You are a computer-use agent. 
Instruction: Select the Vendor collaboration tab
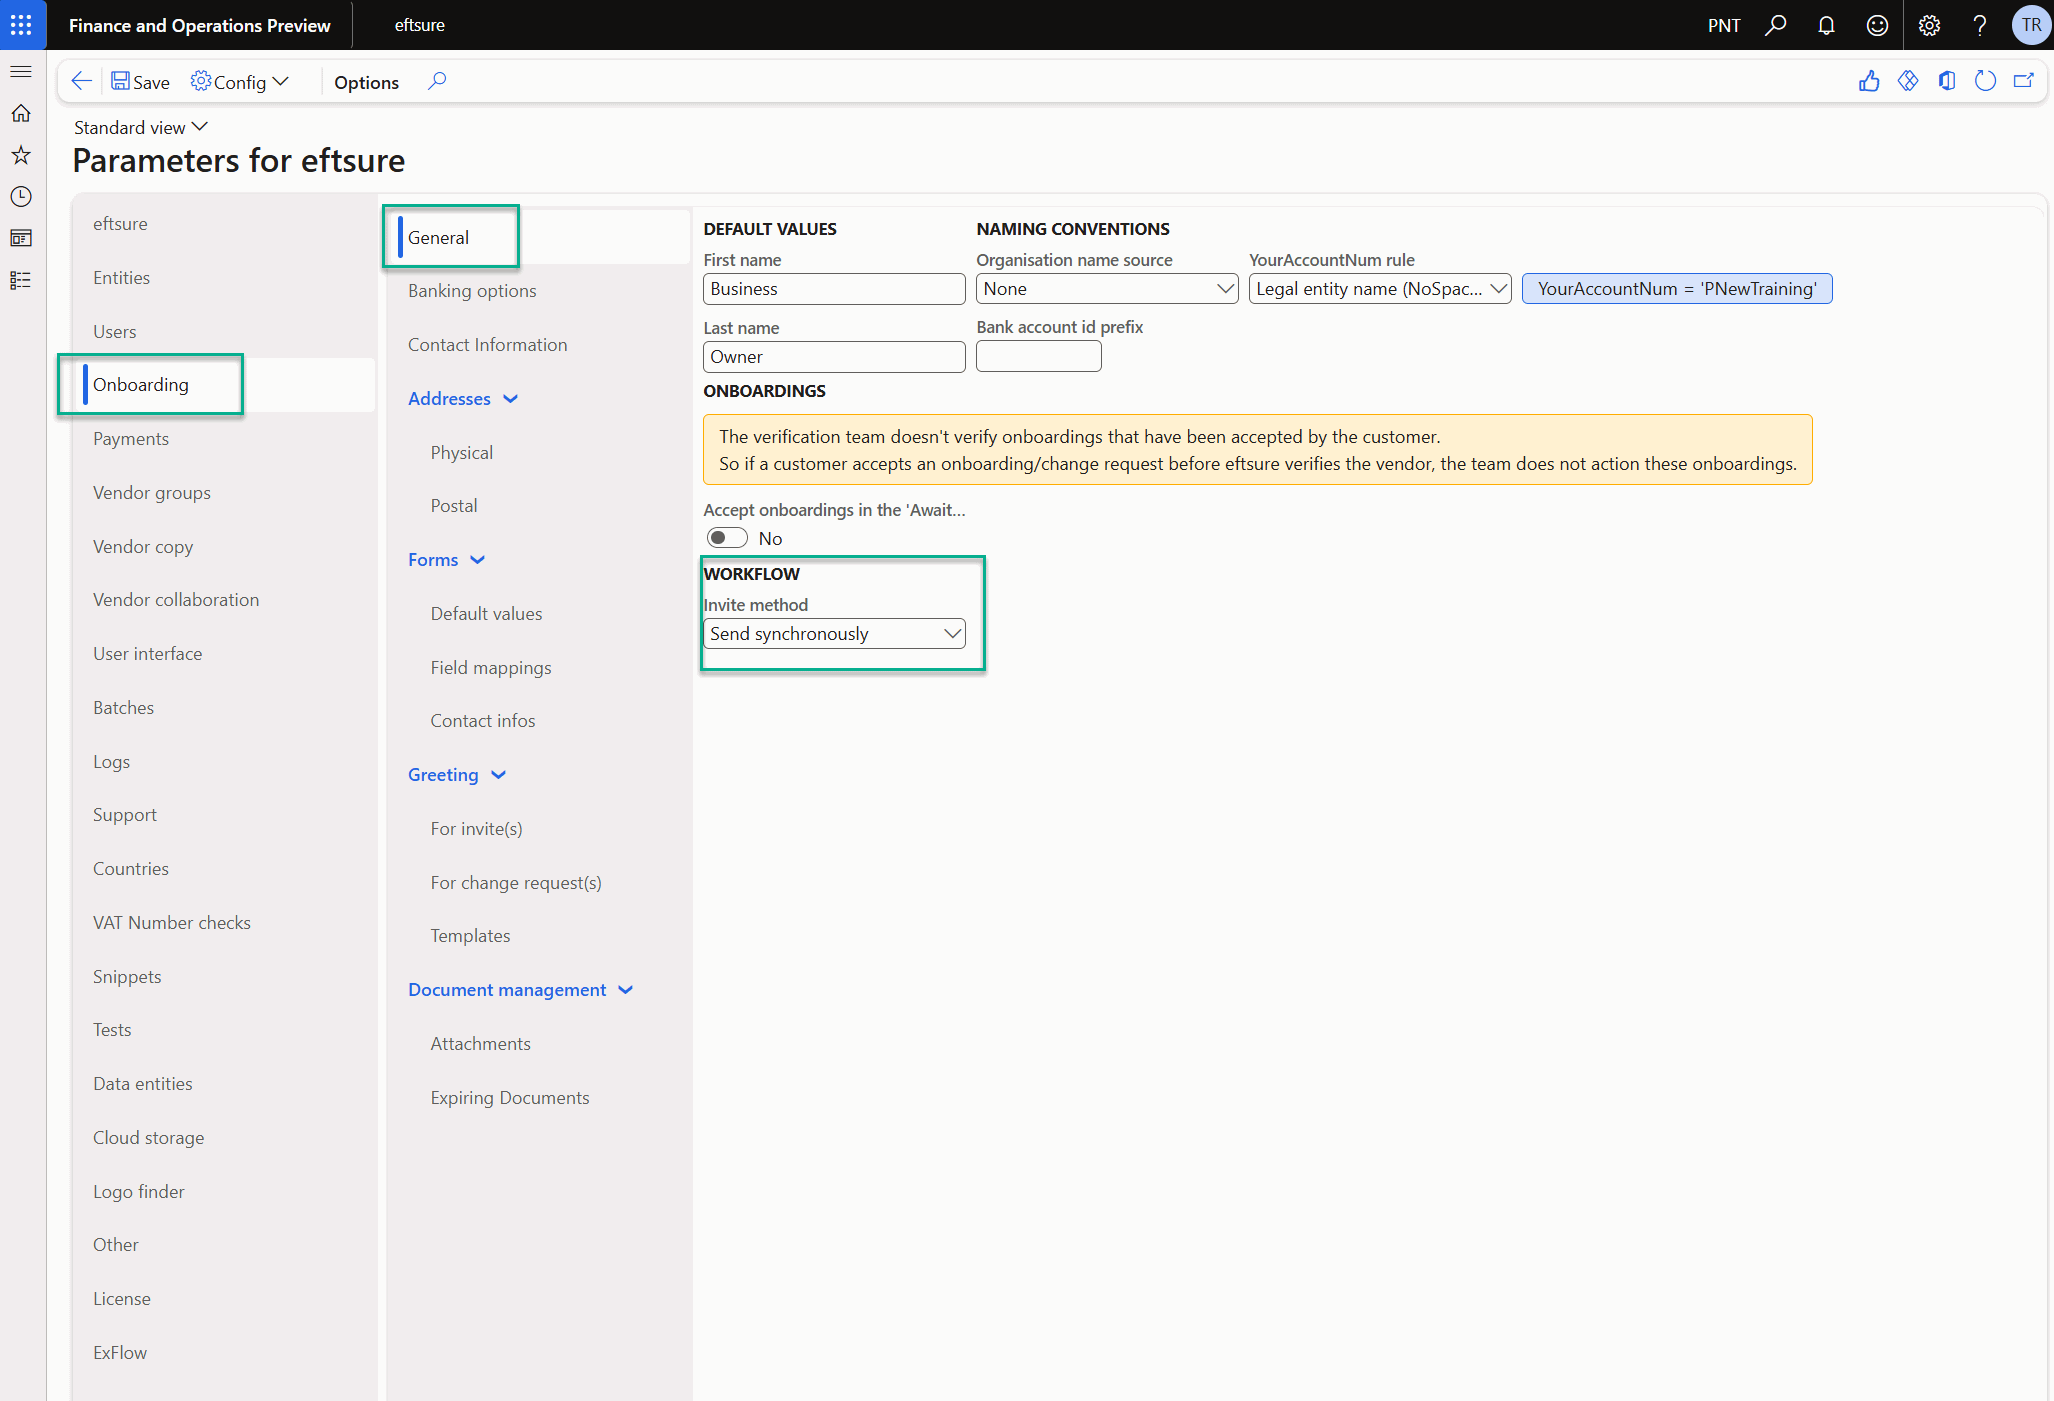point(176,600)
